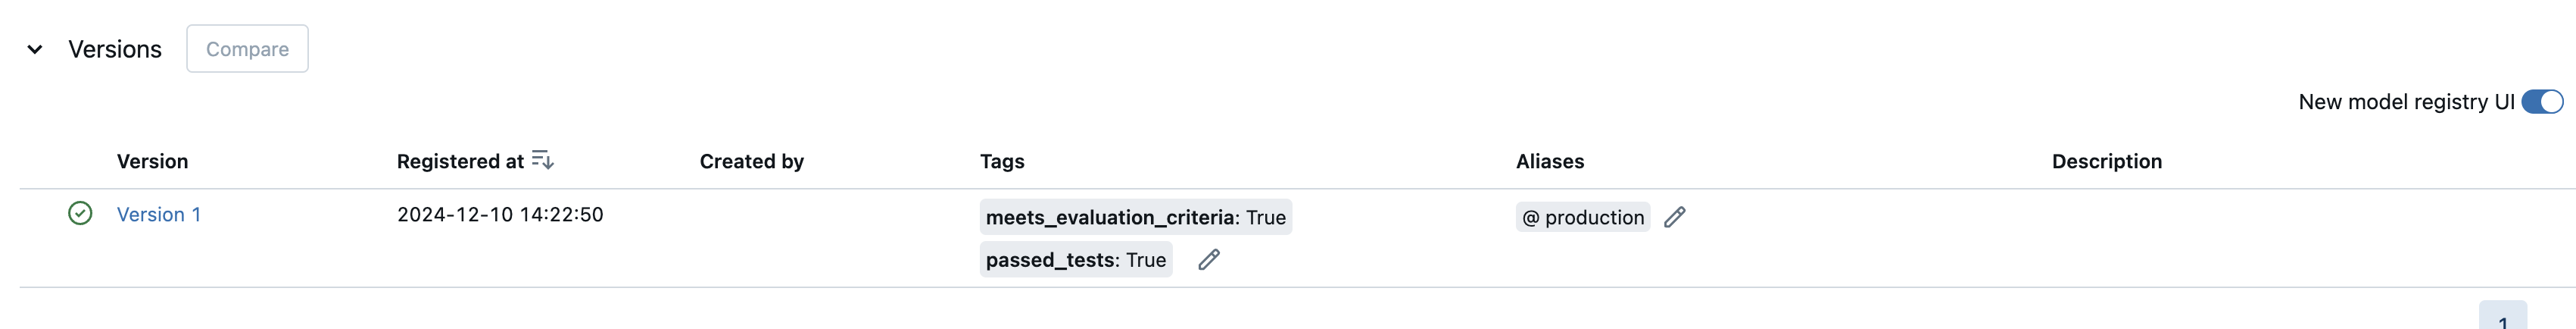Select the meets_evaluation_criteria tag
Viewport: 2576px width, 329px height.
pyautogui.click(x=1135, y=217)
